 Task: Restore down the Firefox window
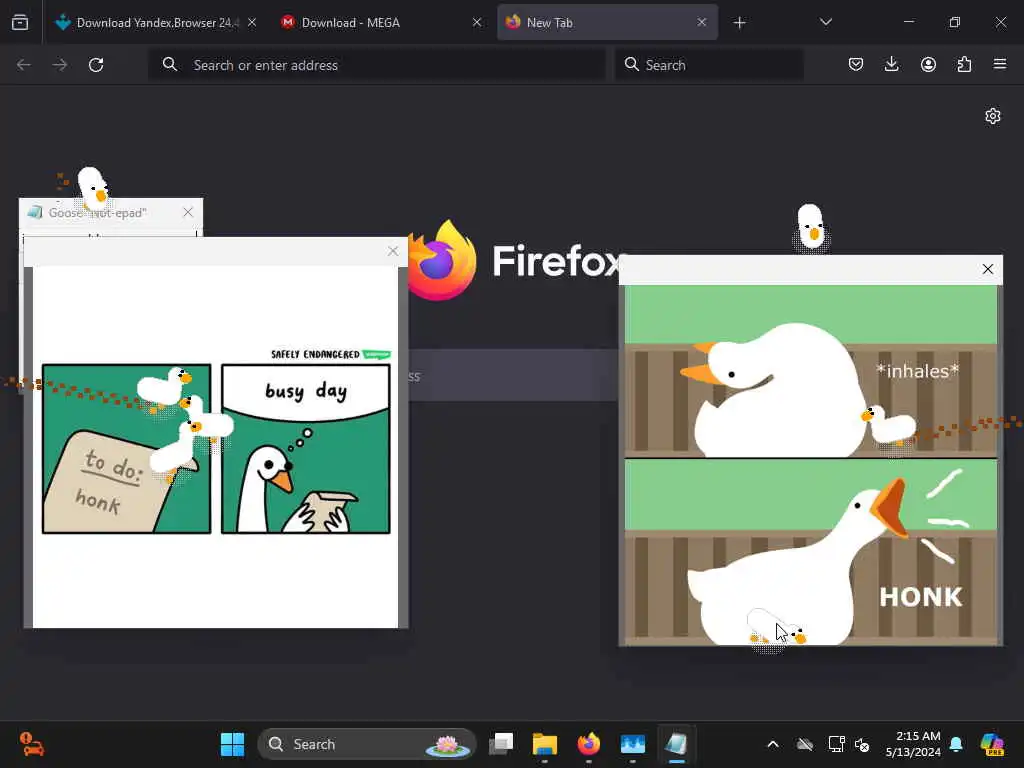(955, 22)
